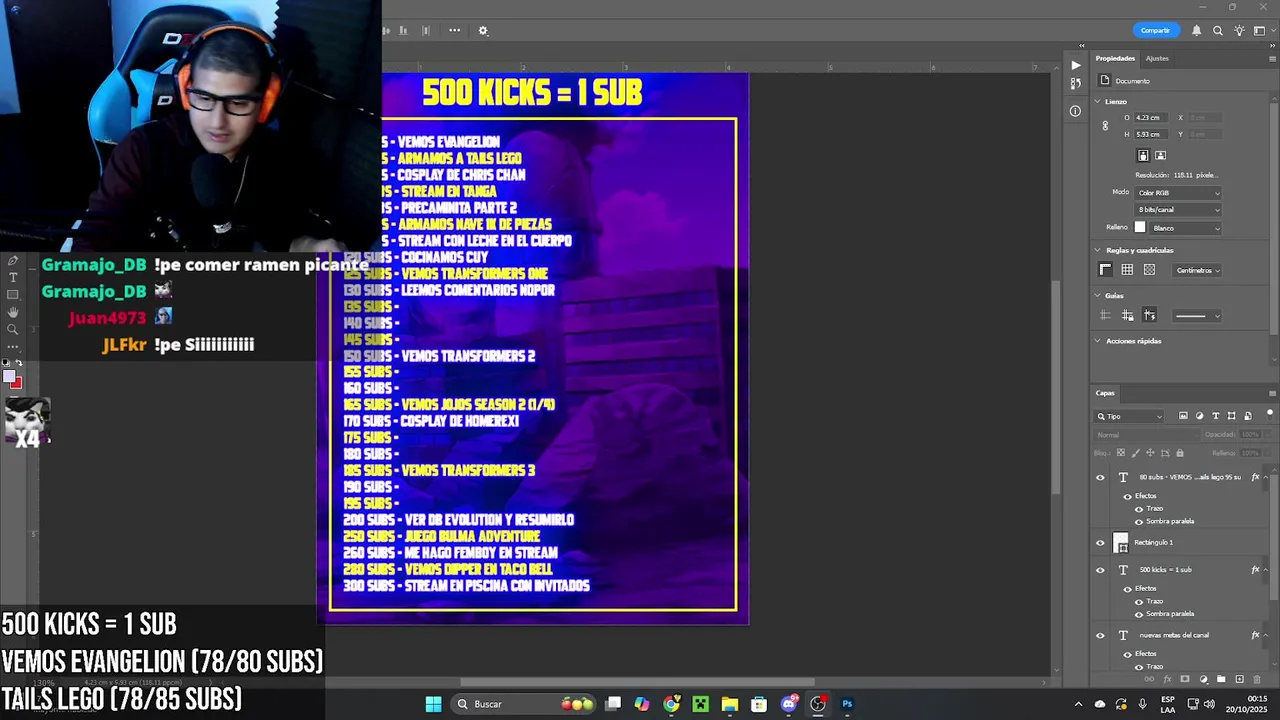This screenshot has height=720, width=1280.
Task: Hide the '500 kicks = 1 sub' layer
Action: tap(1101, 570)
